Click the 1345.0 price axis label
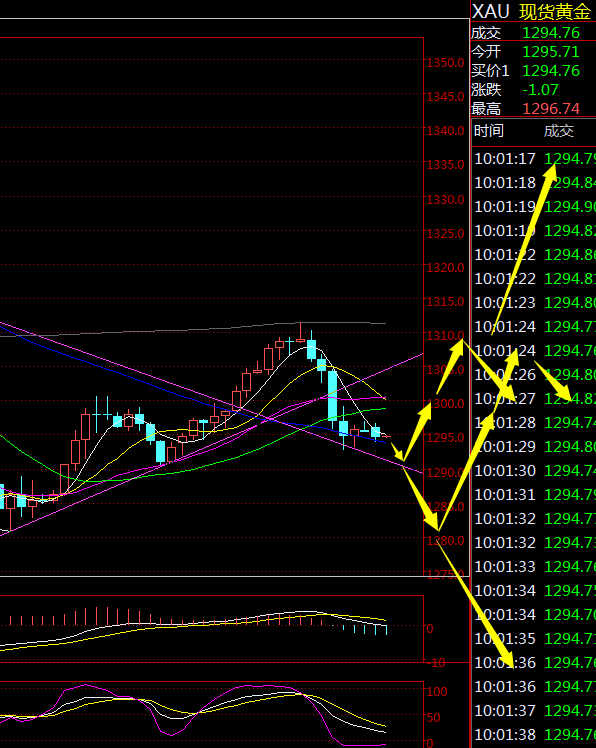The width and height of the screenshot is (596, 748). (x=445, y=97)
